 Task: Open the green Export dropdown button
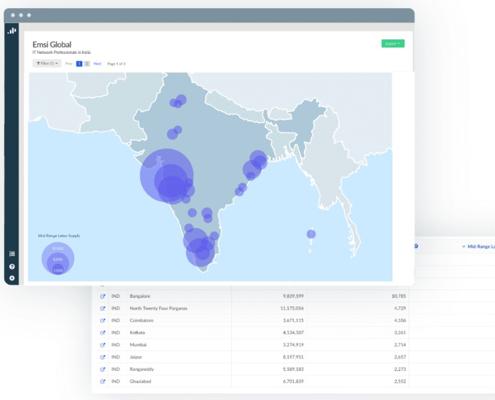point(393,44)
